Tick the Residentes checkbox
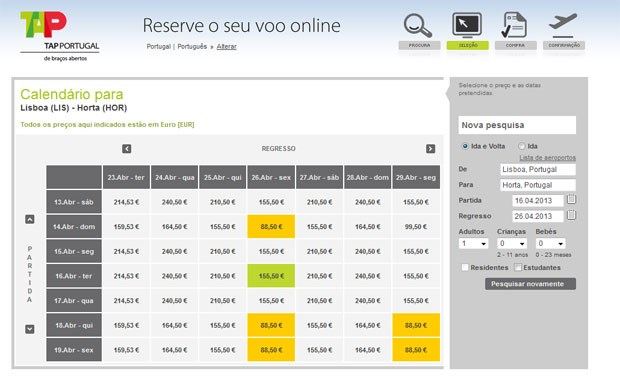Screen dimensions: 620x377 465,267
